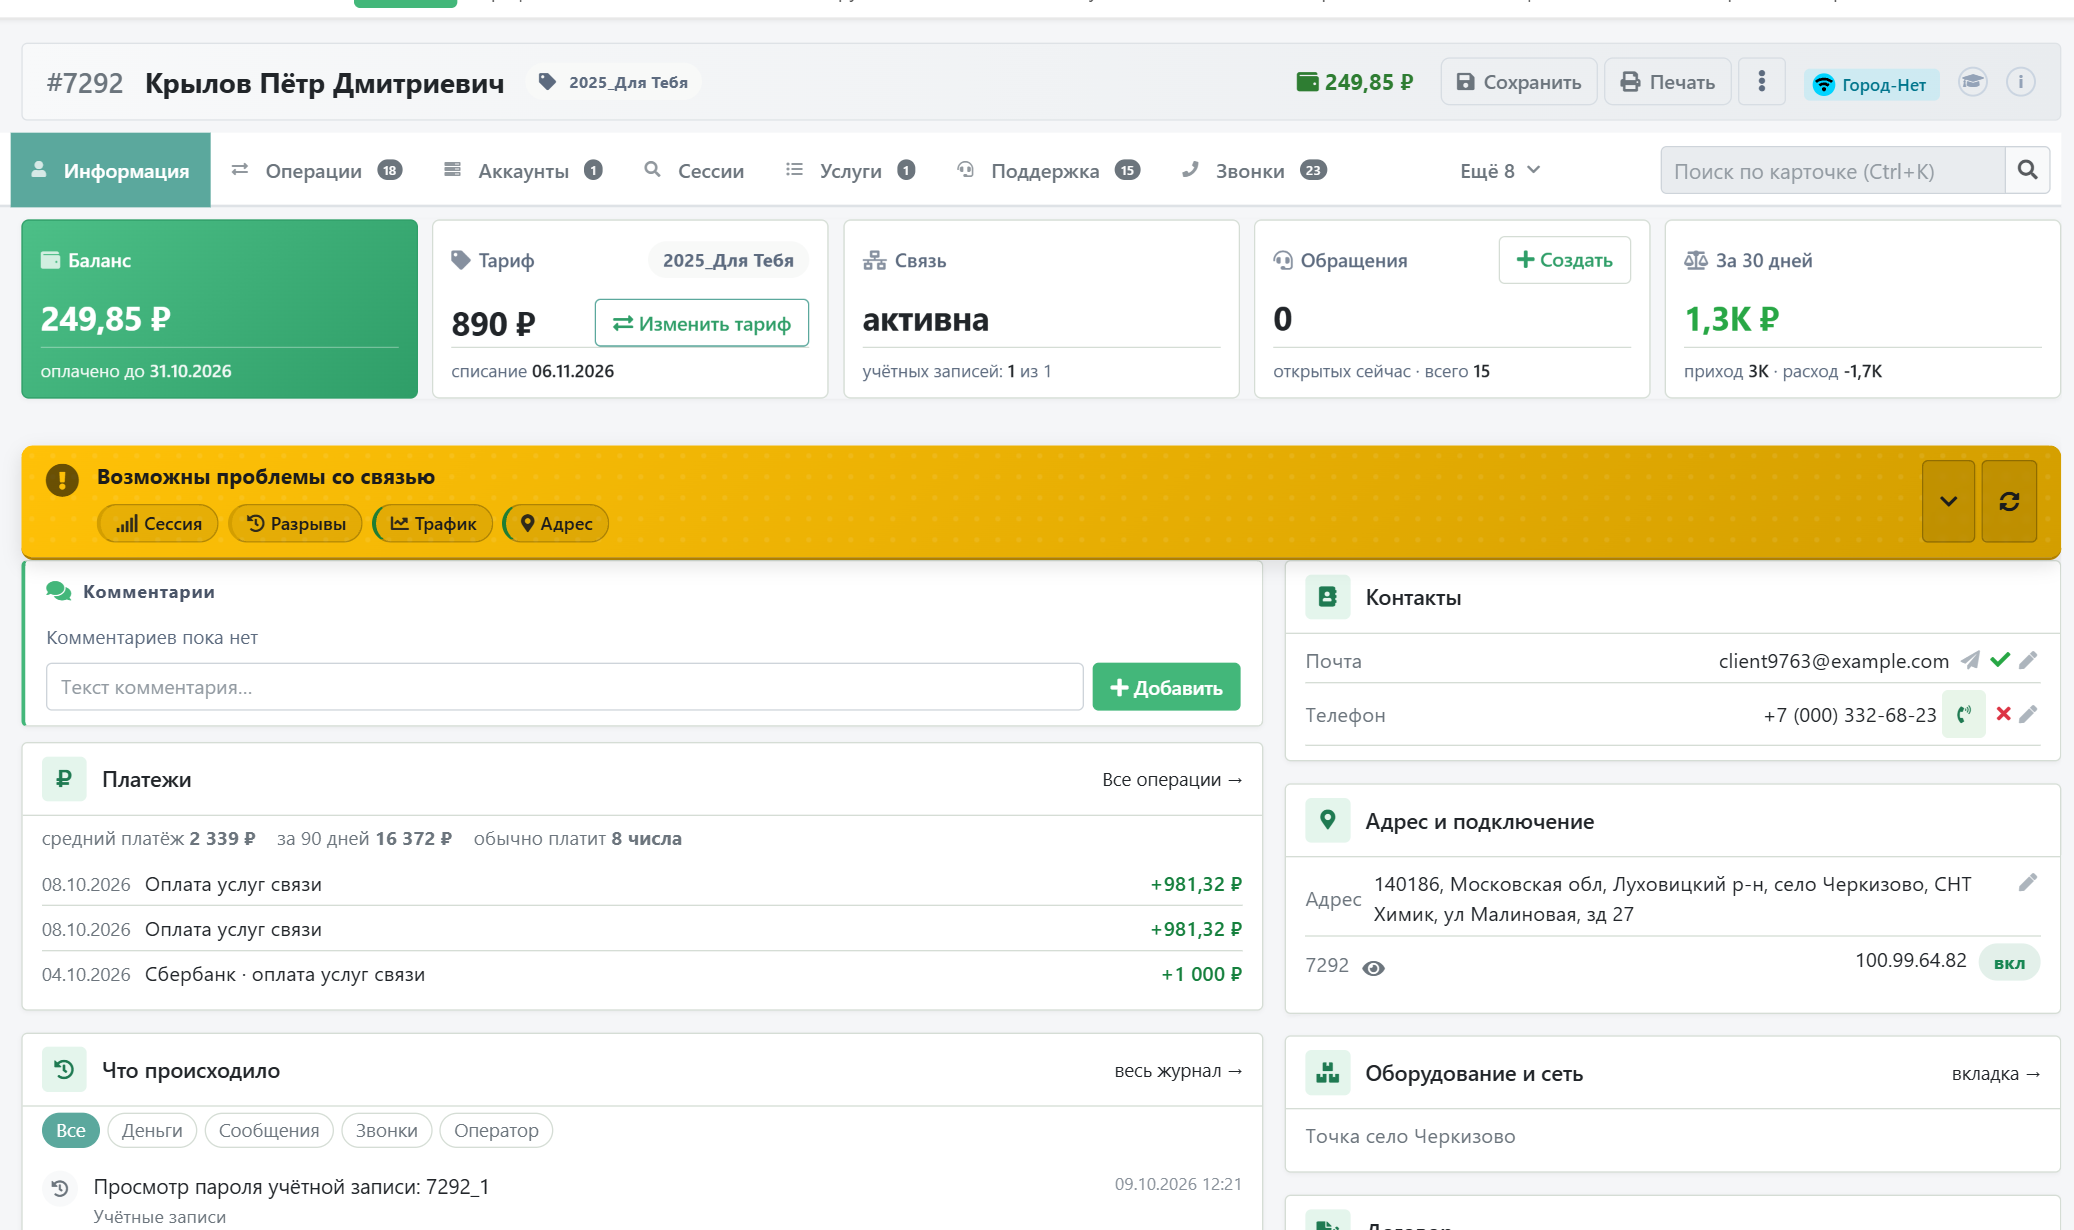2074x1230 pixels.
Task: Open the Сессии tab
Action: point(694,170)
